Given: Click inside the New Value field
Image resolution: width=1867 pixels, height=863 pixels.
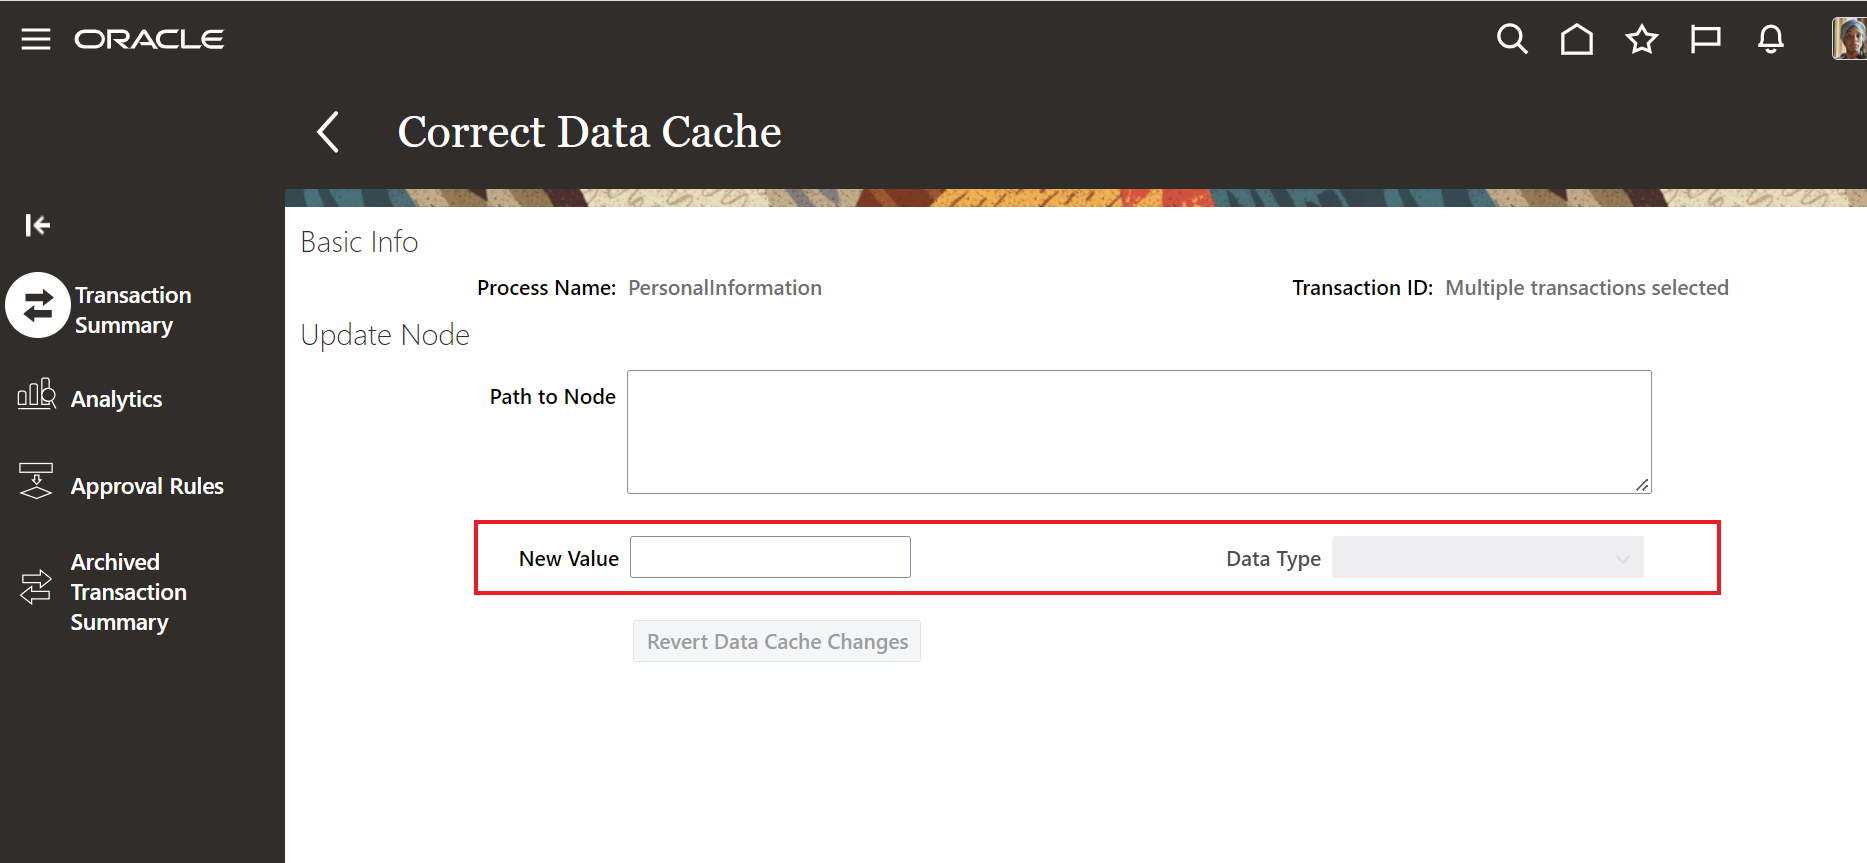Looking at the screenshot, I should (x=770, y=557).
